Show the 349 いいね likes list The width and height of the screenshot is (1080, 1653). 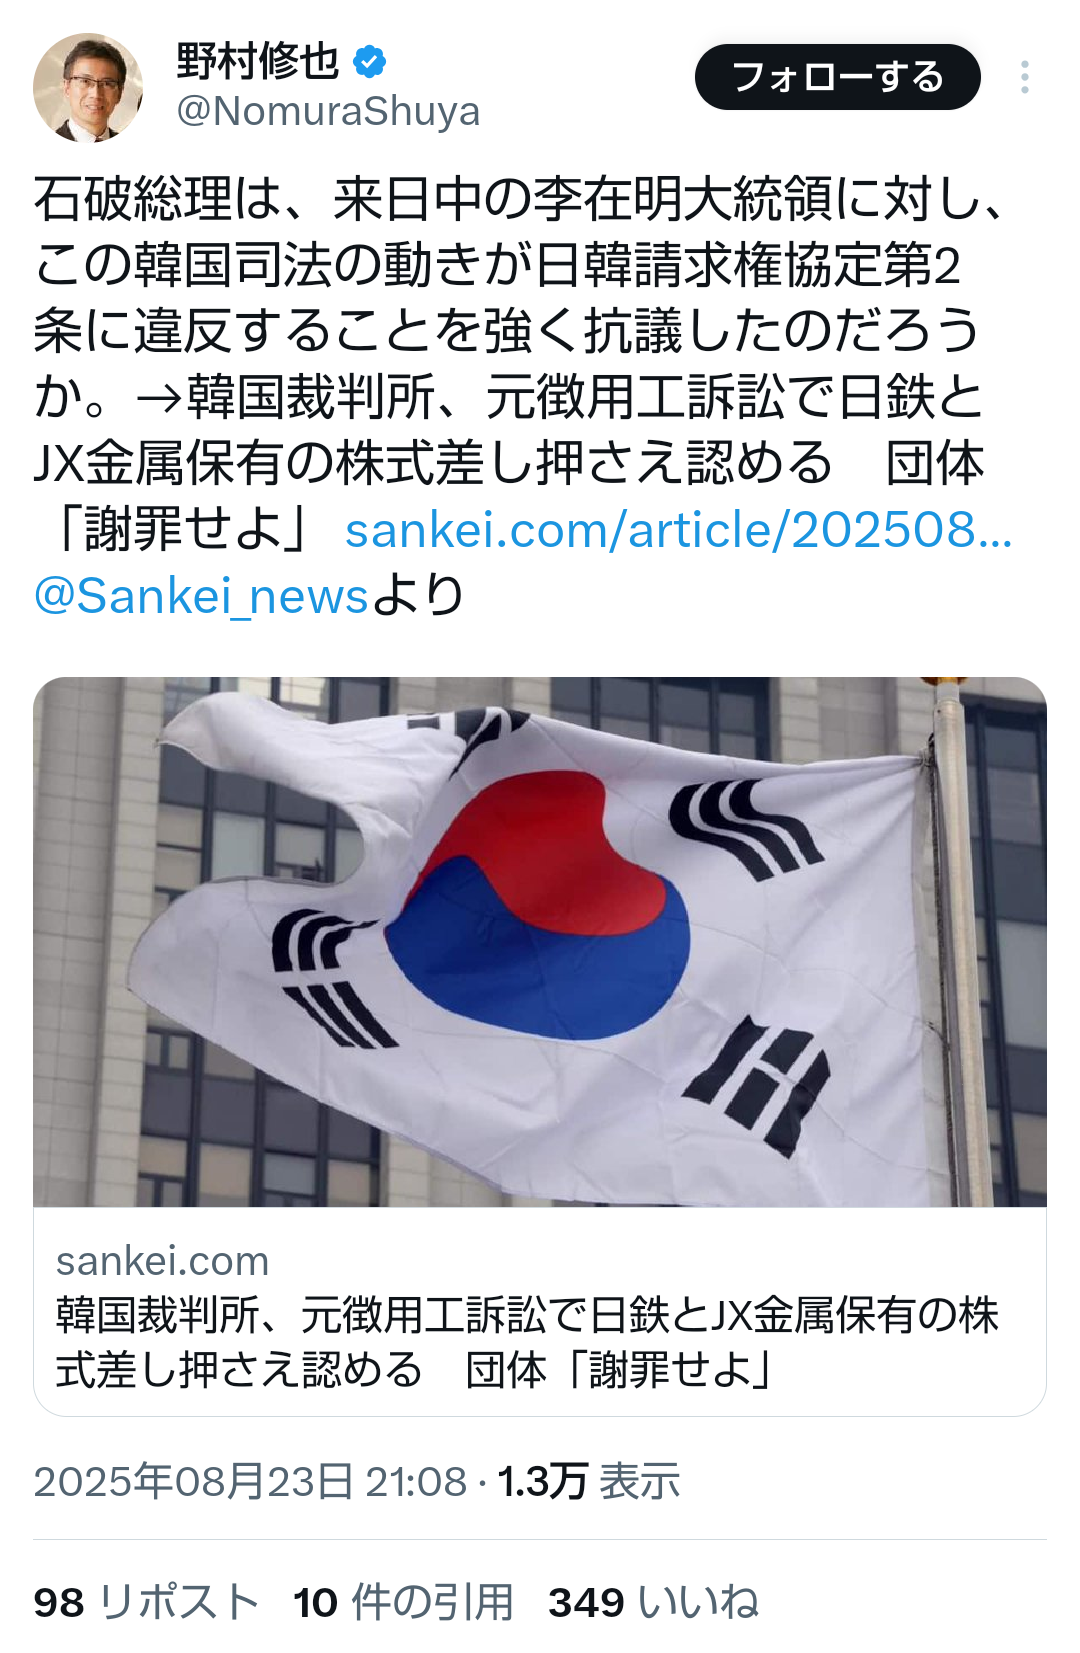click(x=654, y=1602)
